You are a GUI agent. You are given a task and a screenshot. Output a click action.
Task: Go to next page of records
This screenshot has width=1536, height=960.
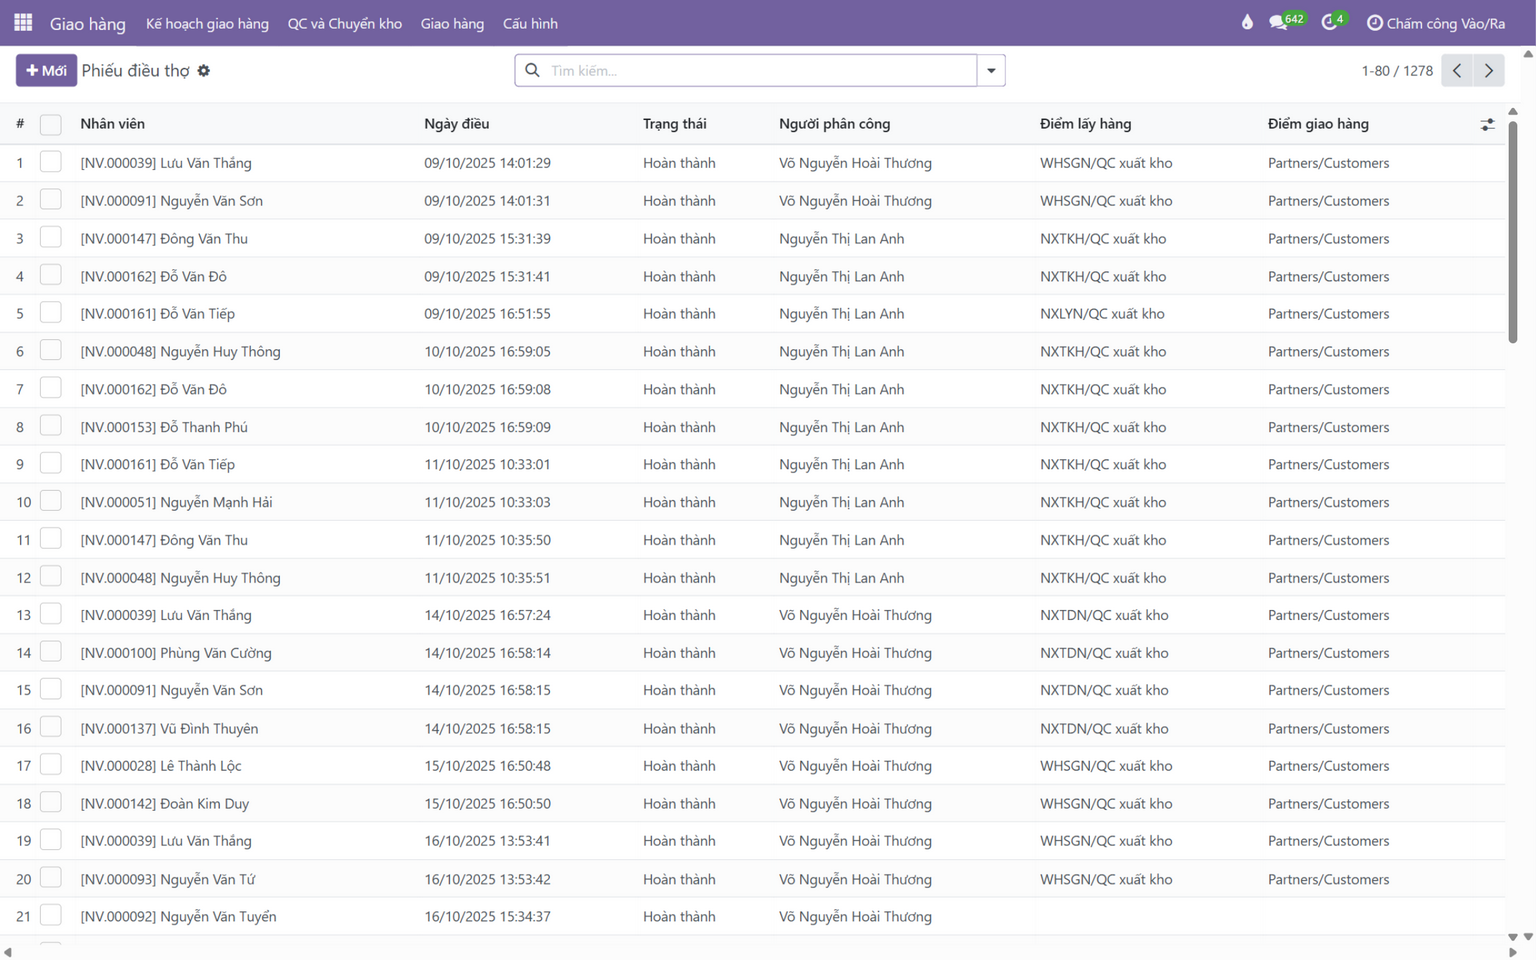point(1489,70)
